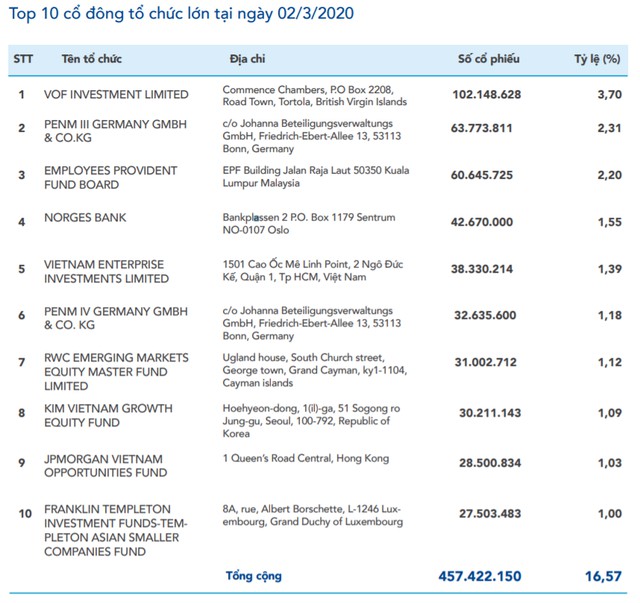The height and width of the screenshot is (603, 640).
Task: Select the 'Tỷ lệ (%)' column header
Action: [x=598, y=60]
